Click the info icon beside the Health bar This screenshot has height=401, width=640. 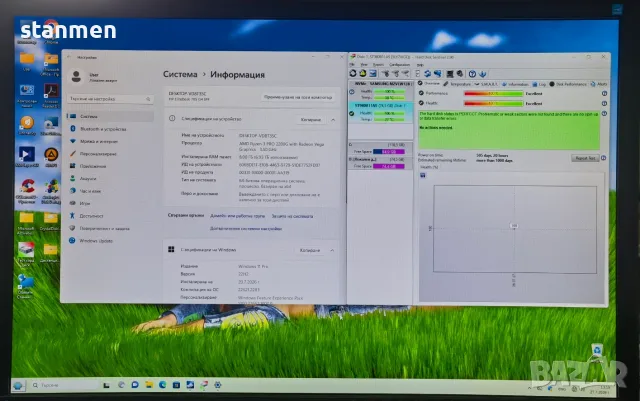coord(604,104)
